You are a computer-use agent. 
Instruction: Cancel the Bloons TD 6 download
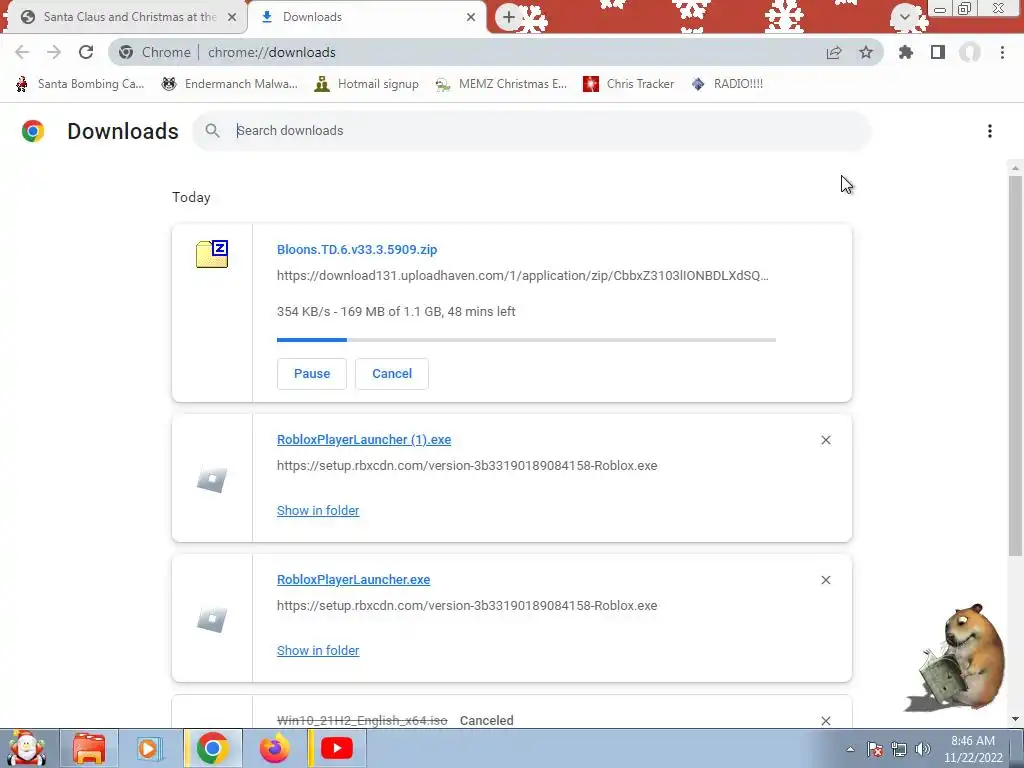tap(392, 374)
